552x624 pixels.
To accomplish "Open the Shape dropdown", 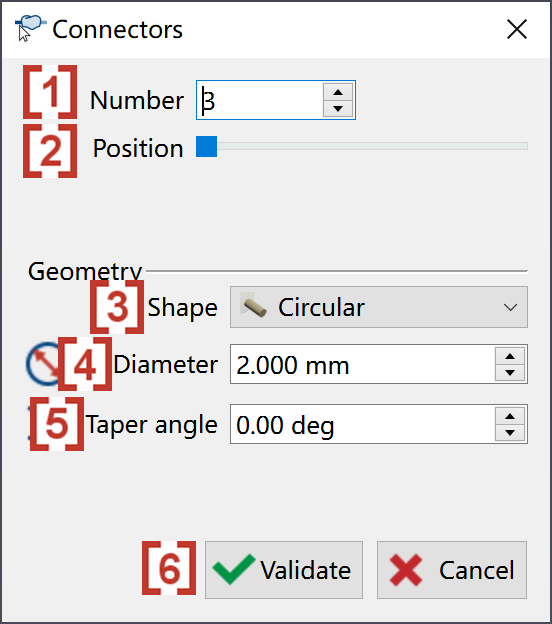I will tap(379, 307).
